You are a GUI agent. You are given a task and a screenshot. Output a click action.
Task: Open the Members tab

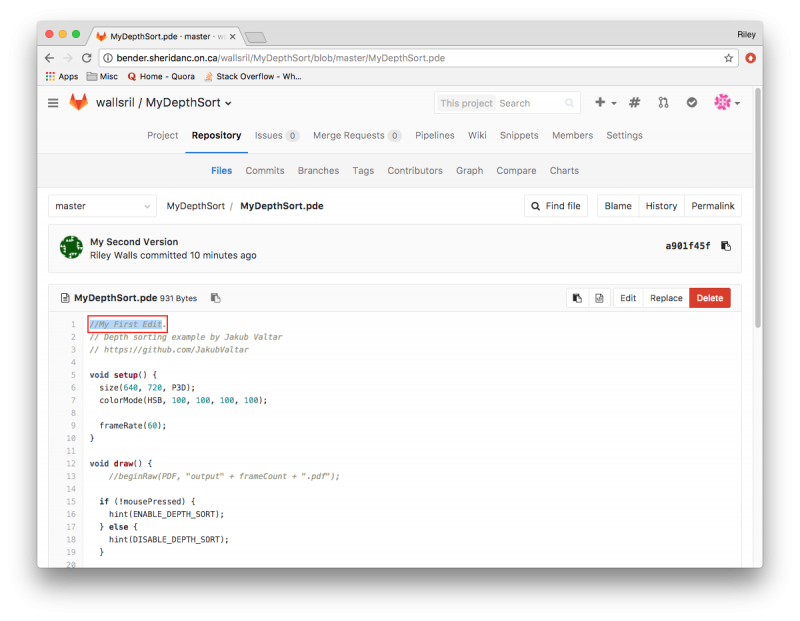click(x=572, y=136)
